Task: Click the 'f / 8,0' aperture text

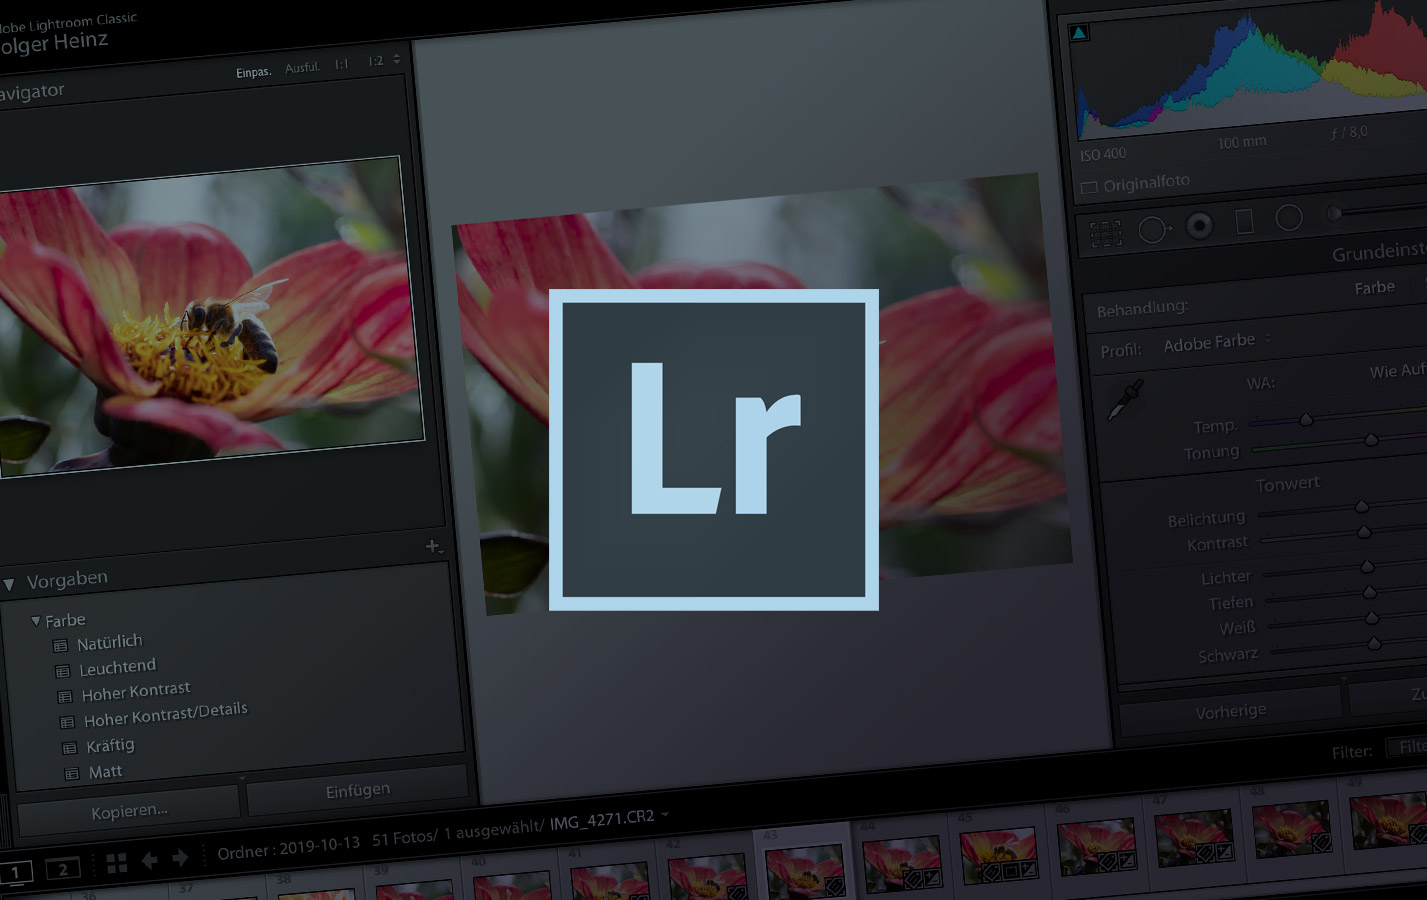Action: click(1349, 132)
